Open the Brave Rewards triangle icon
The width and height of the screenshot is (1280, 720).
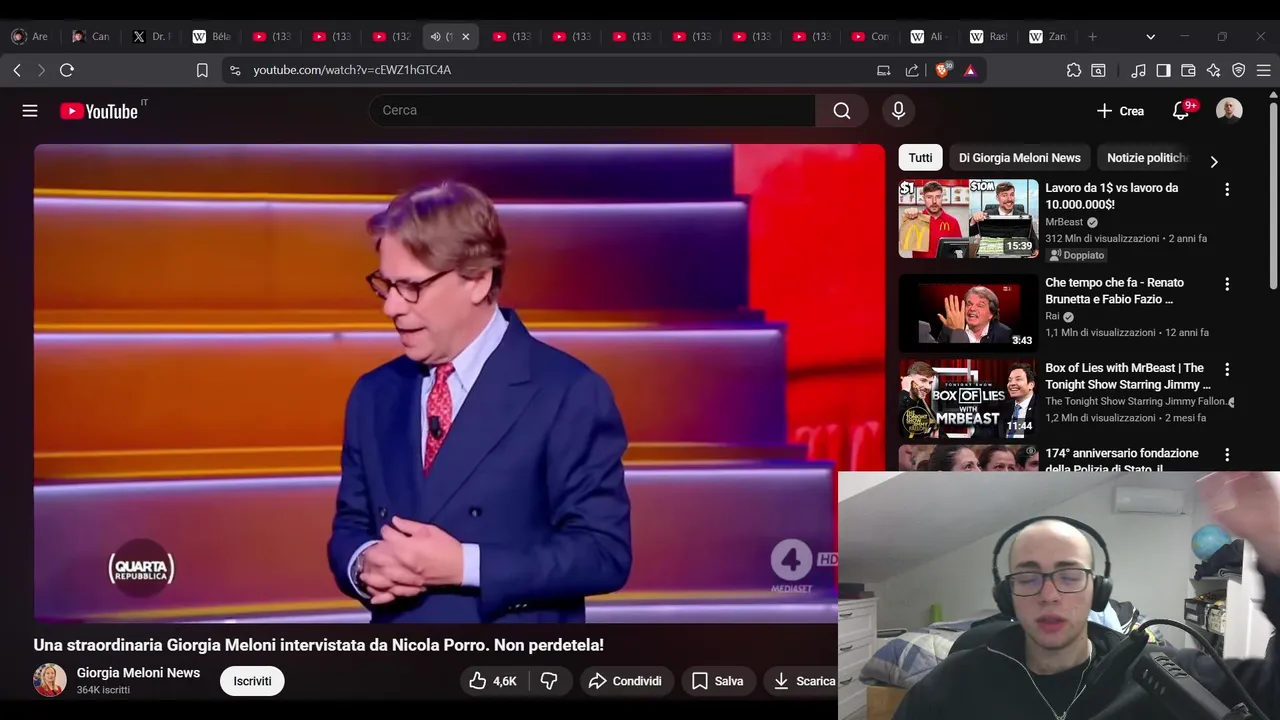[x=970, y=70]
